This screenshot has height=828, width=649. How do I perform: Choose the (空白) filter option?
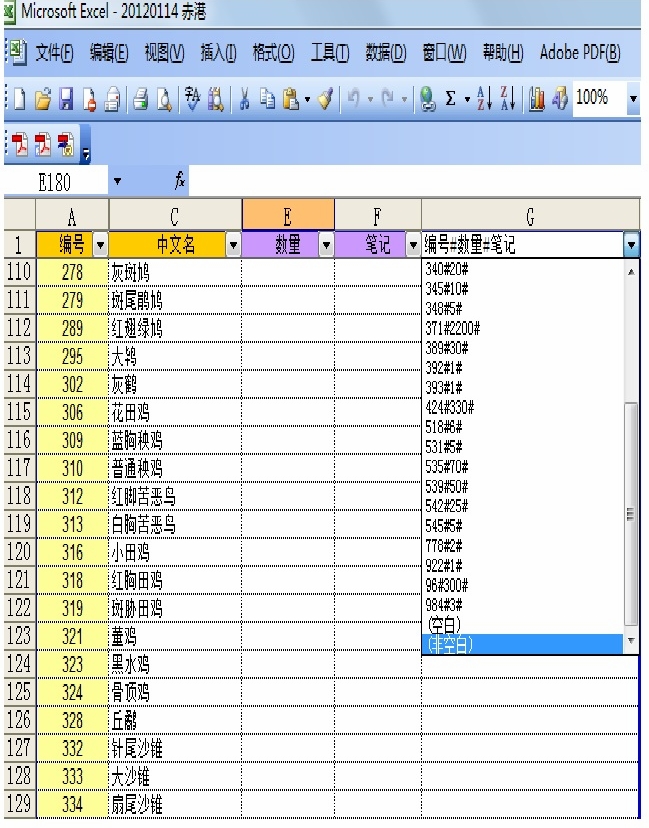point(443,627)
